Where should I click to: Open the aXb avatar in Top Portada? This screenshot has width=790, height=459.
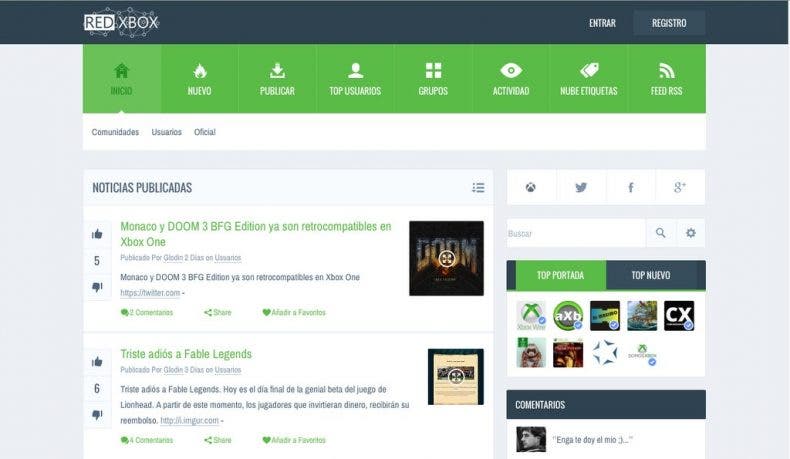click(568, 316)
